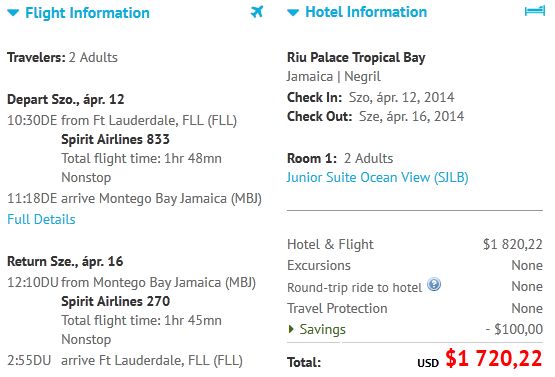The height and width of the screenshot is (377, 555).
Task: Click the Return Sze., ápr. 16 header
Action: pos(65,262)
